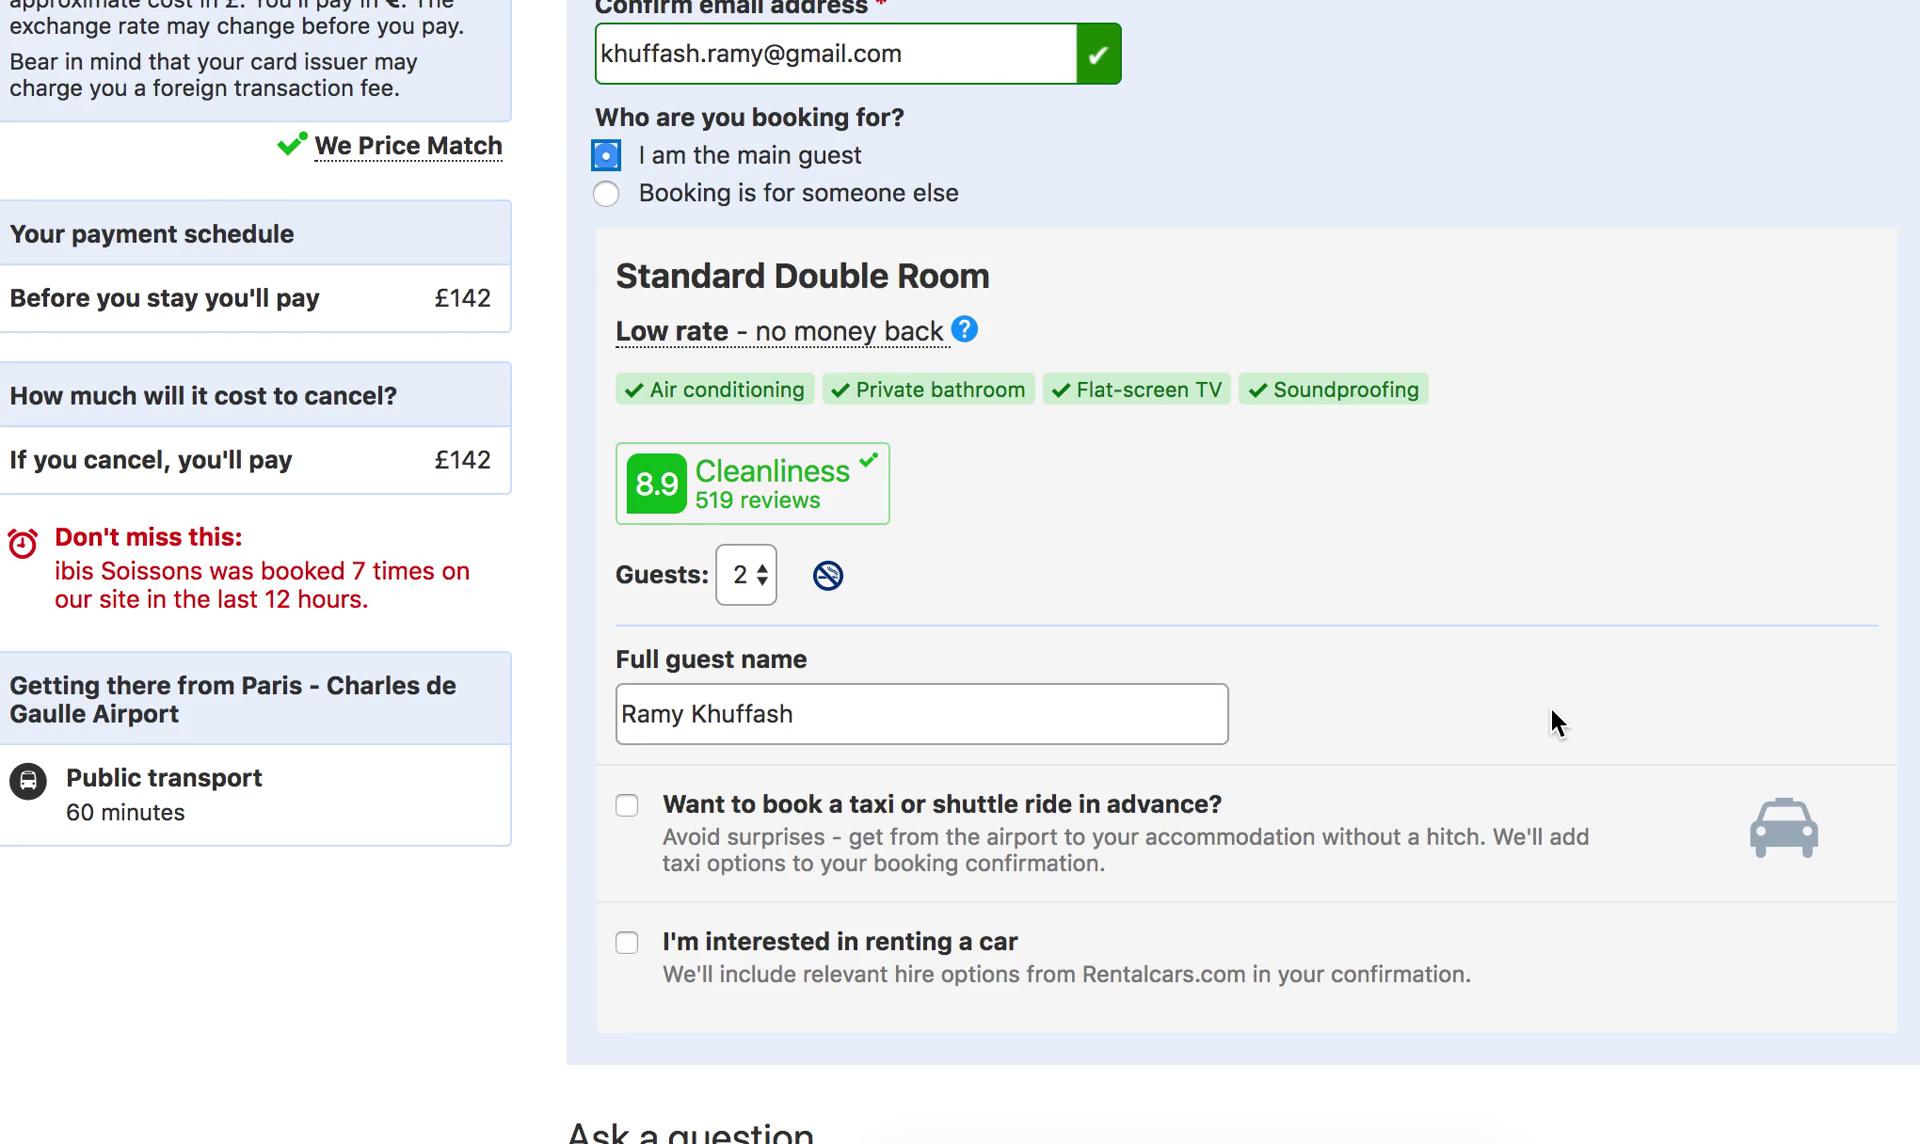
Task: Click the Air conditioning amenity tag
Action: [715, 390]
